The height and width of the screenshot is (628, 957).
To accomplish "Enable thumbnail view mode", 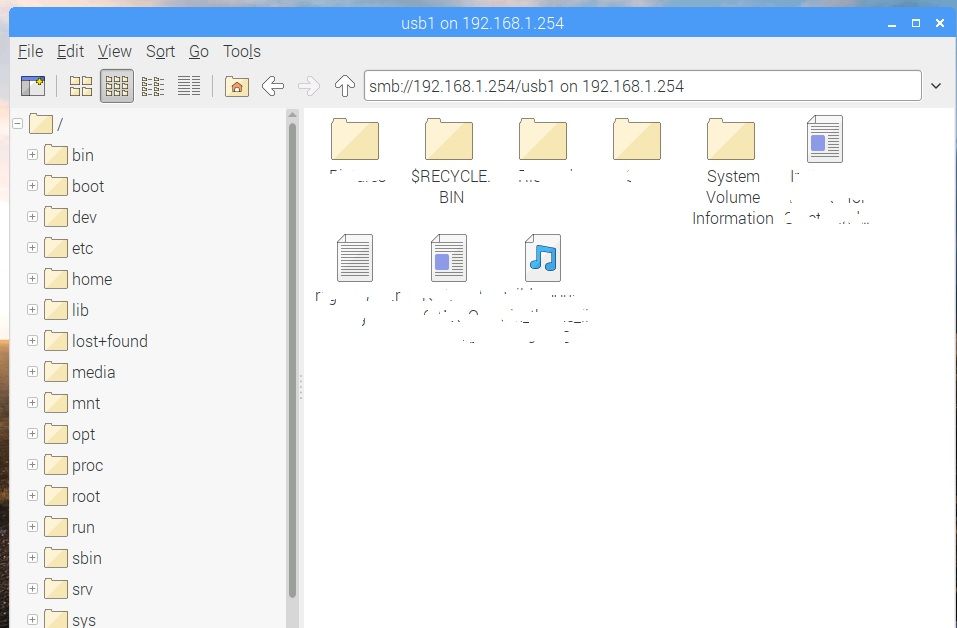I will click(117, 86).
